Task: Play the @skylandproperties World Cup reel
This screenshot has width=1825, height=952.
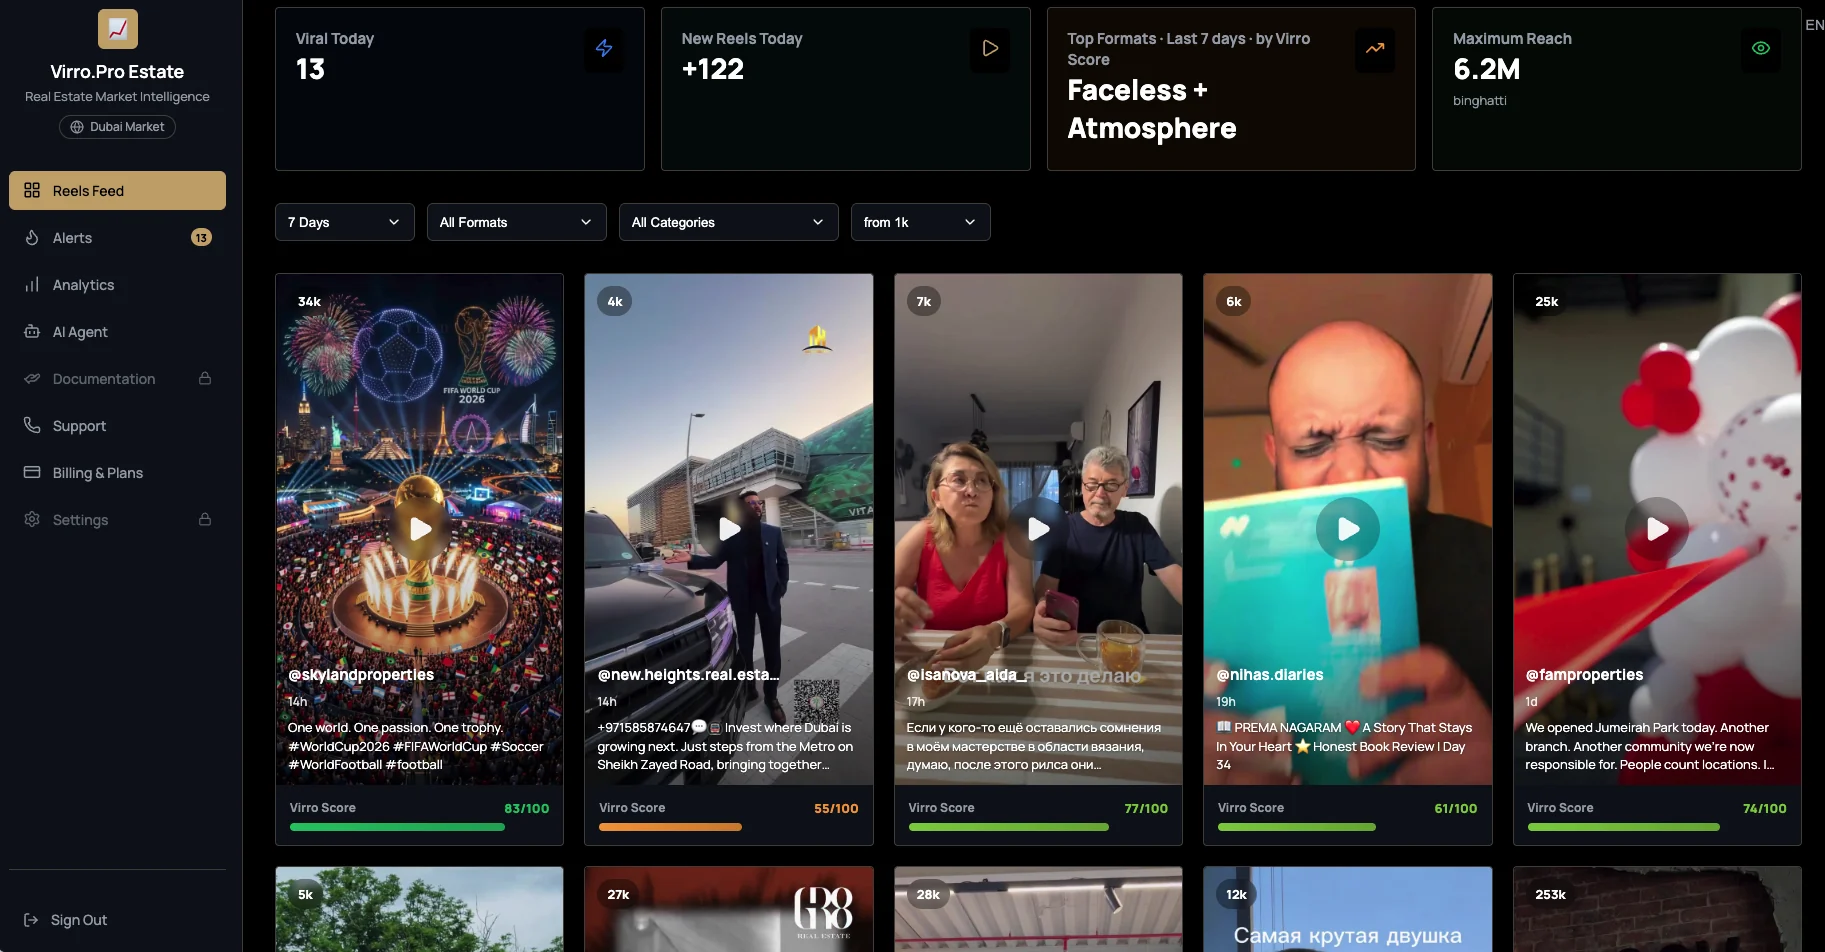Action: point(419,529)
